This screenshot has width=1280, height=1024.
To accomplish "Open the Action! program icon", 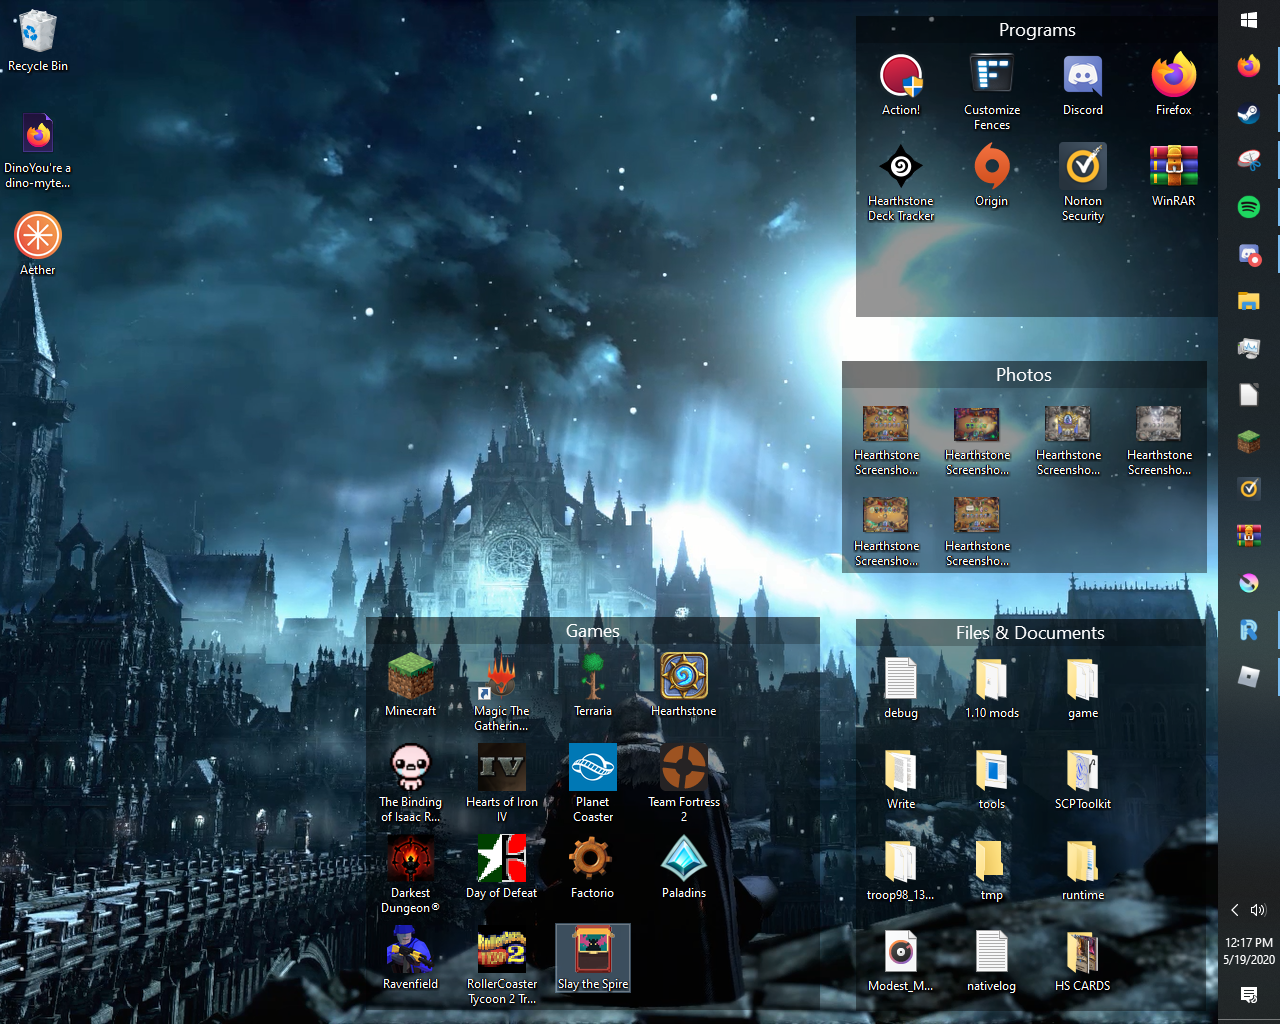I will 901,85.
